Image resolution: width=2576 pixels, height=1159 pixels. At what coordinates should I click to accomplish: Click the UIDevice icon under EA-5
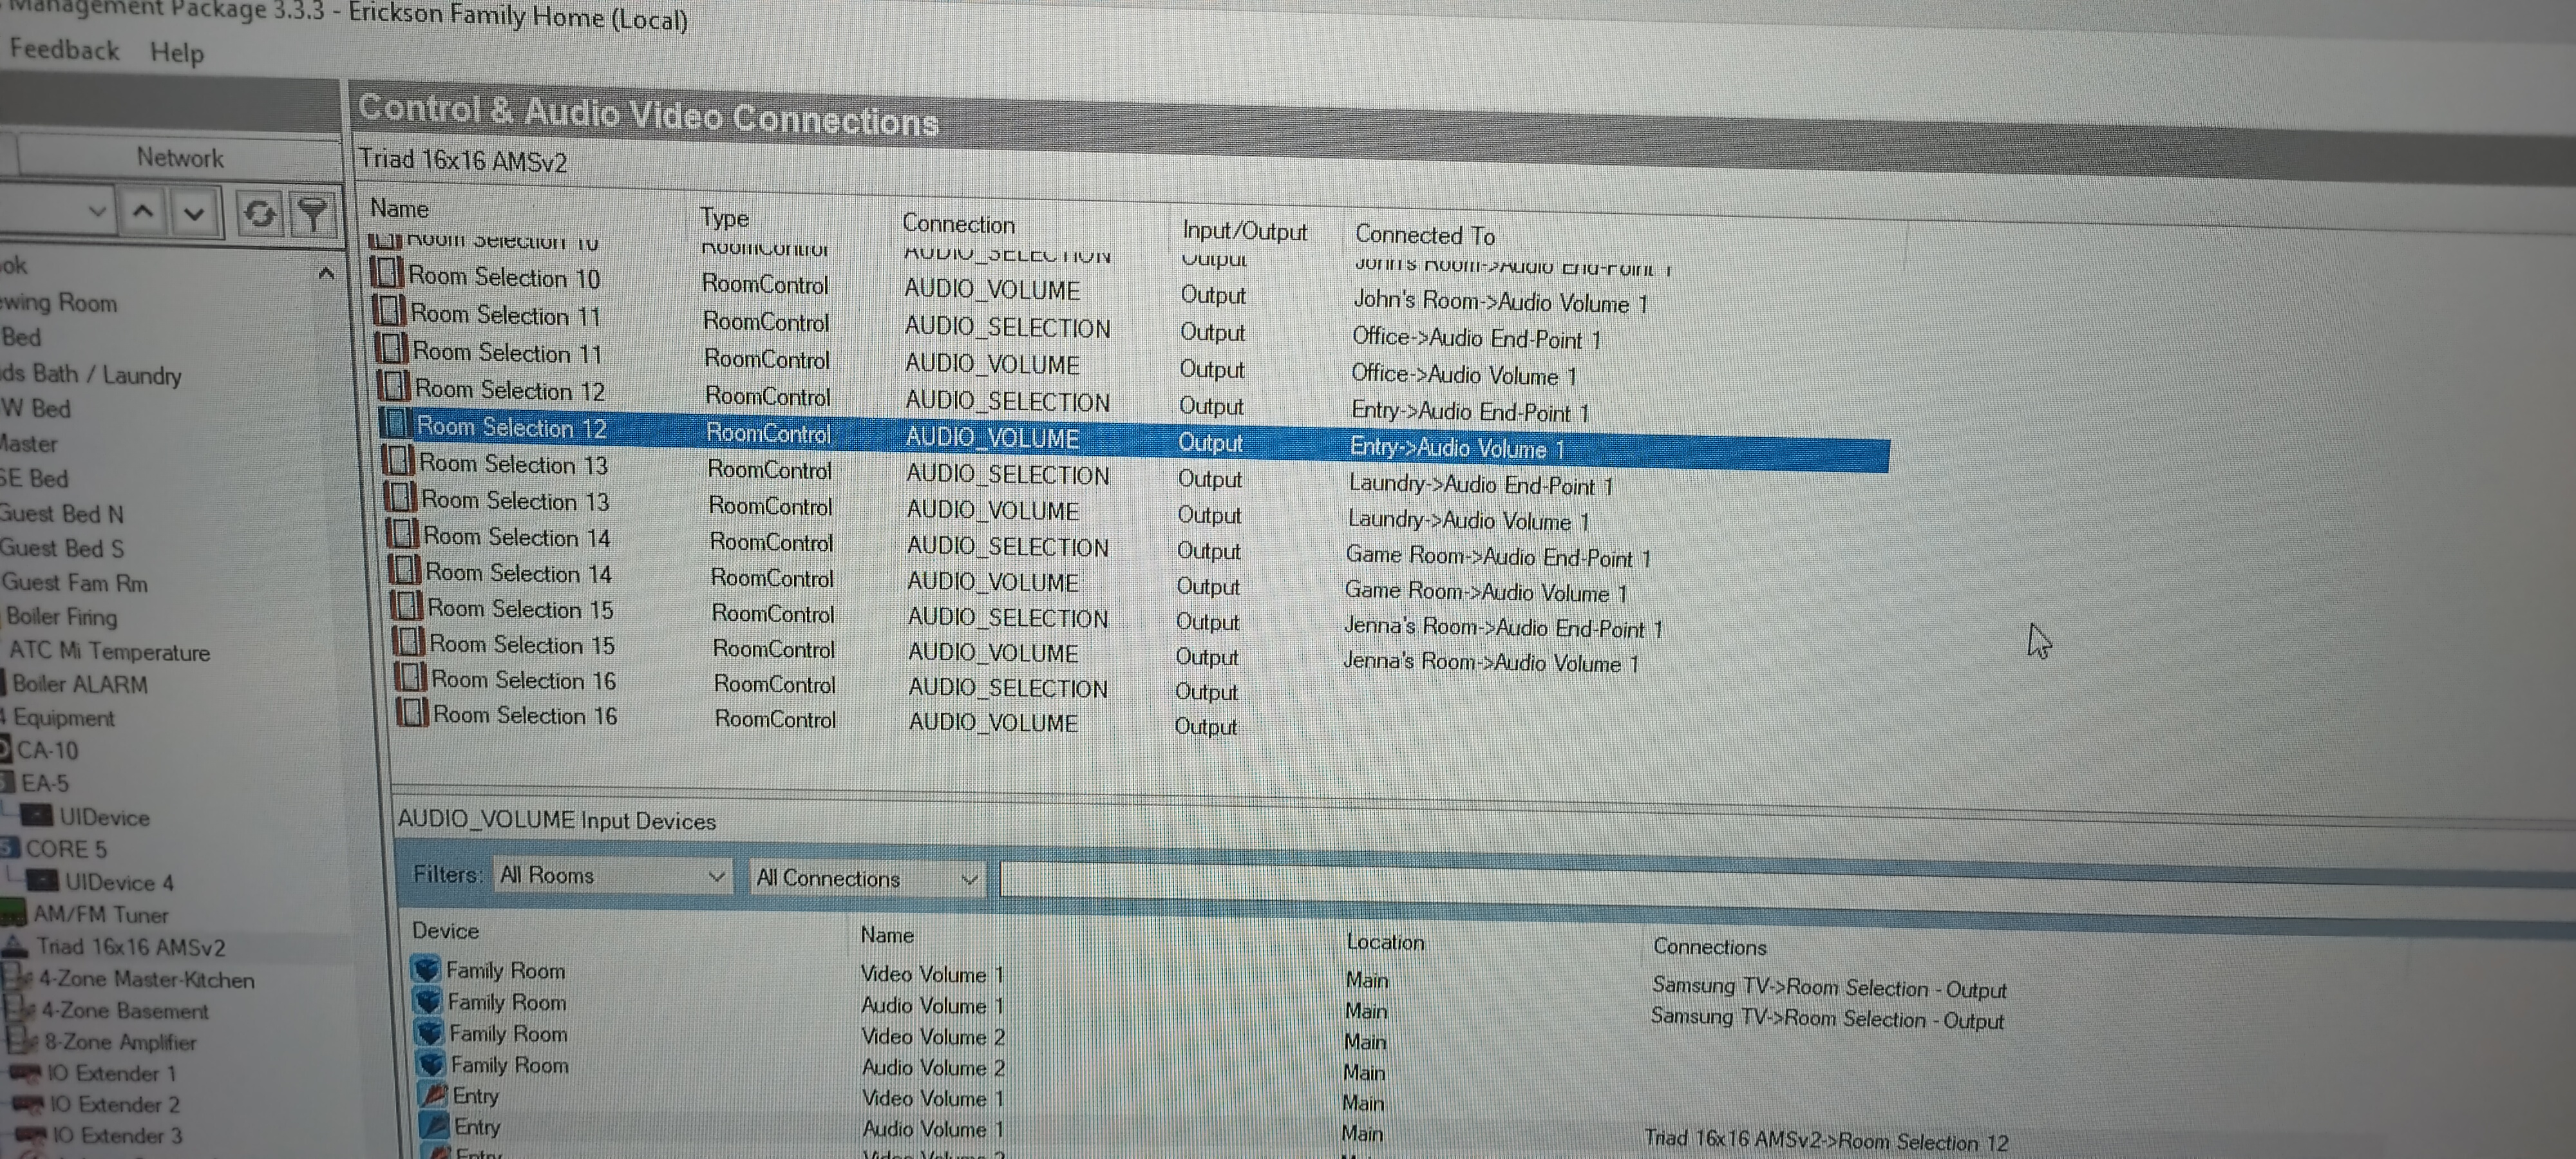37,815
